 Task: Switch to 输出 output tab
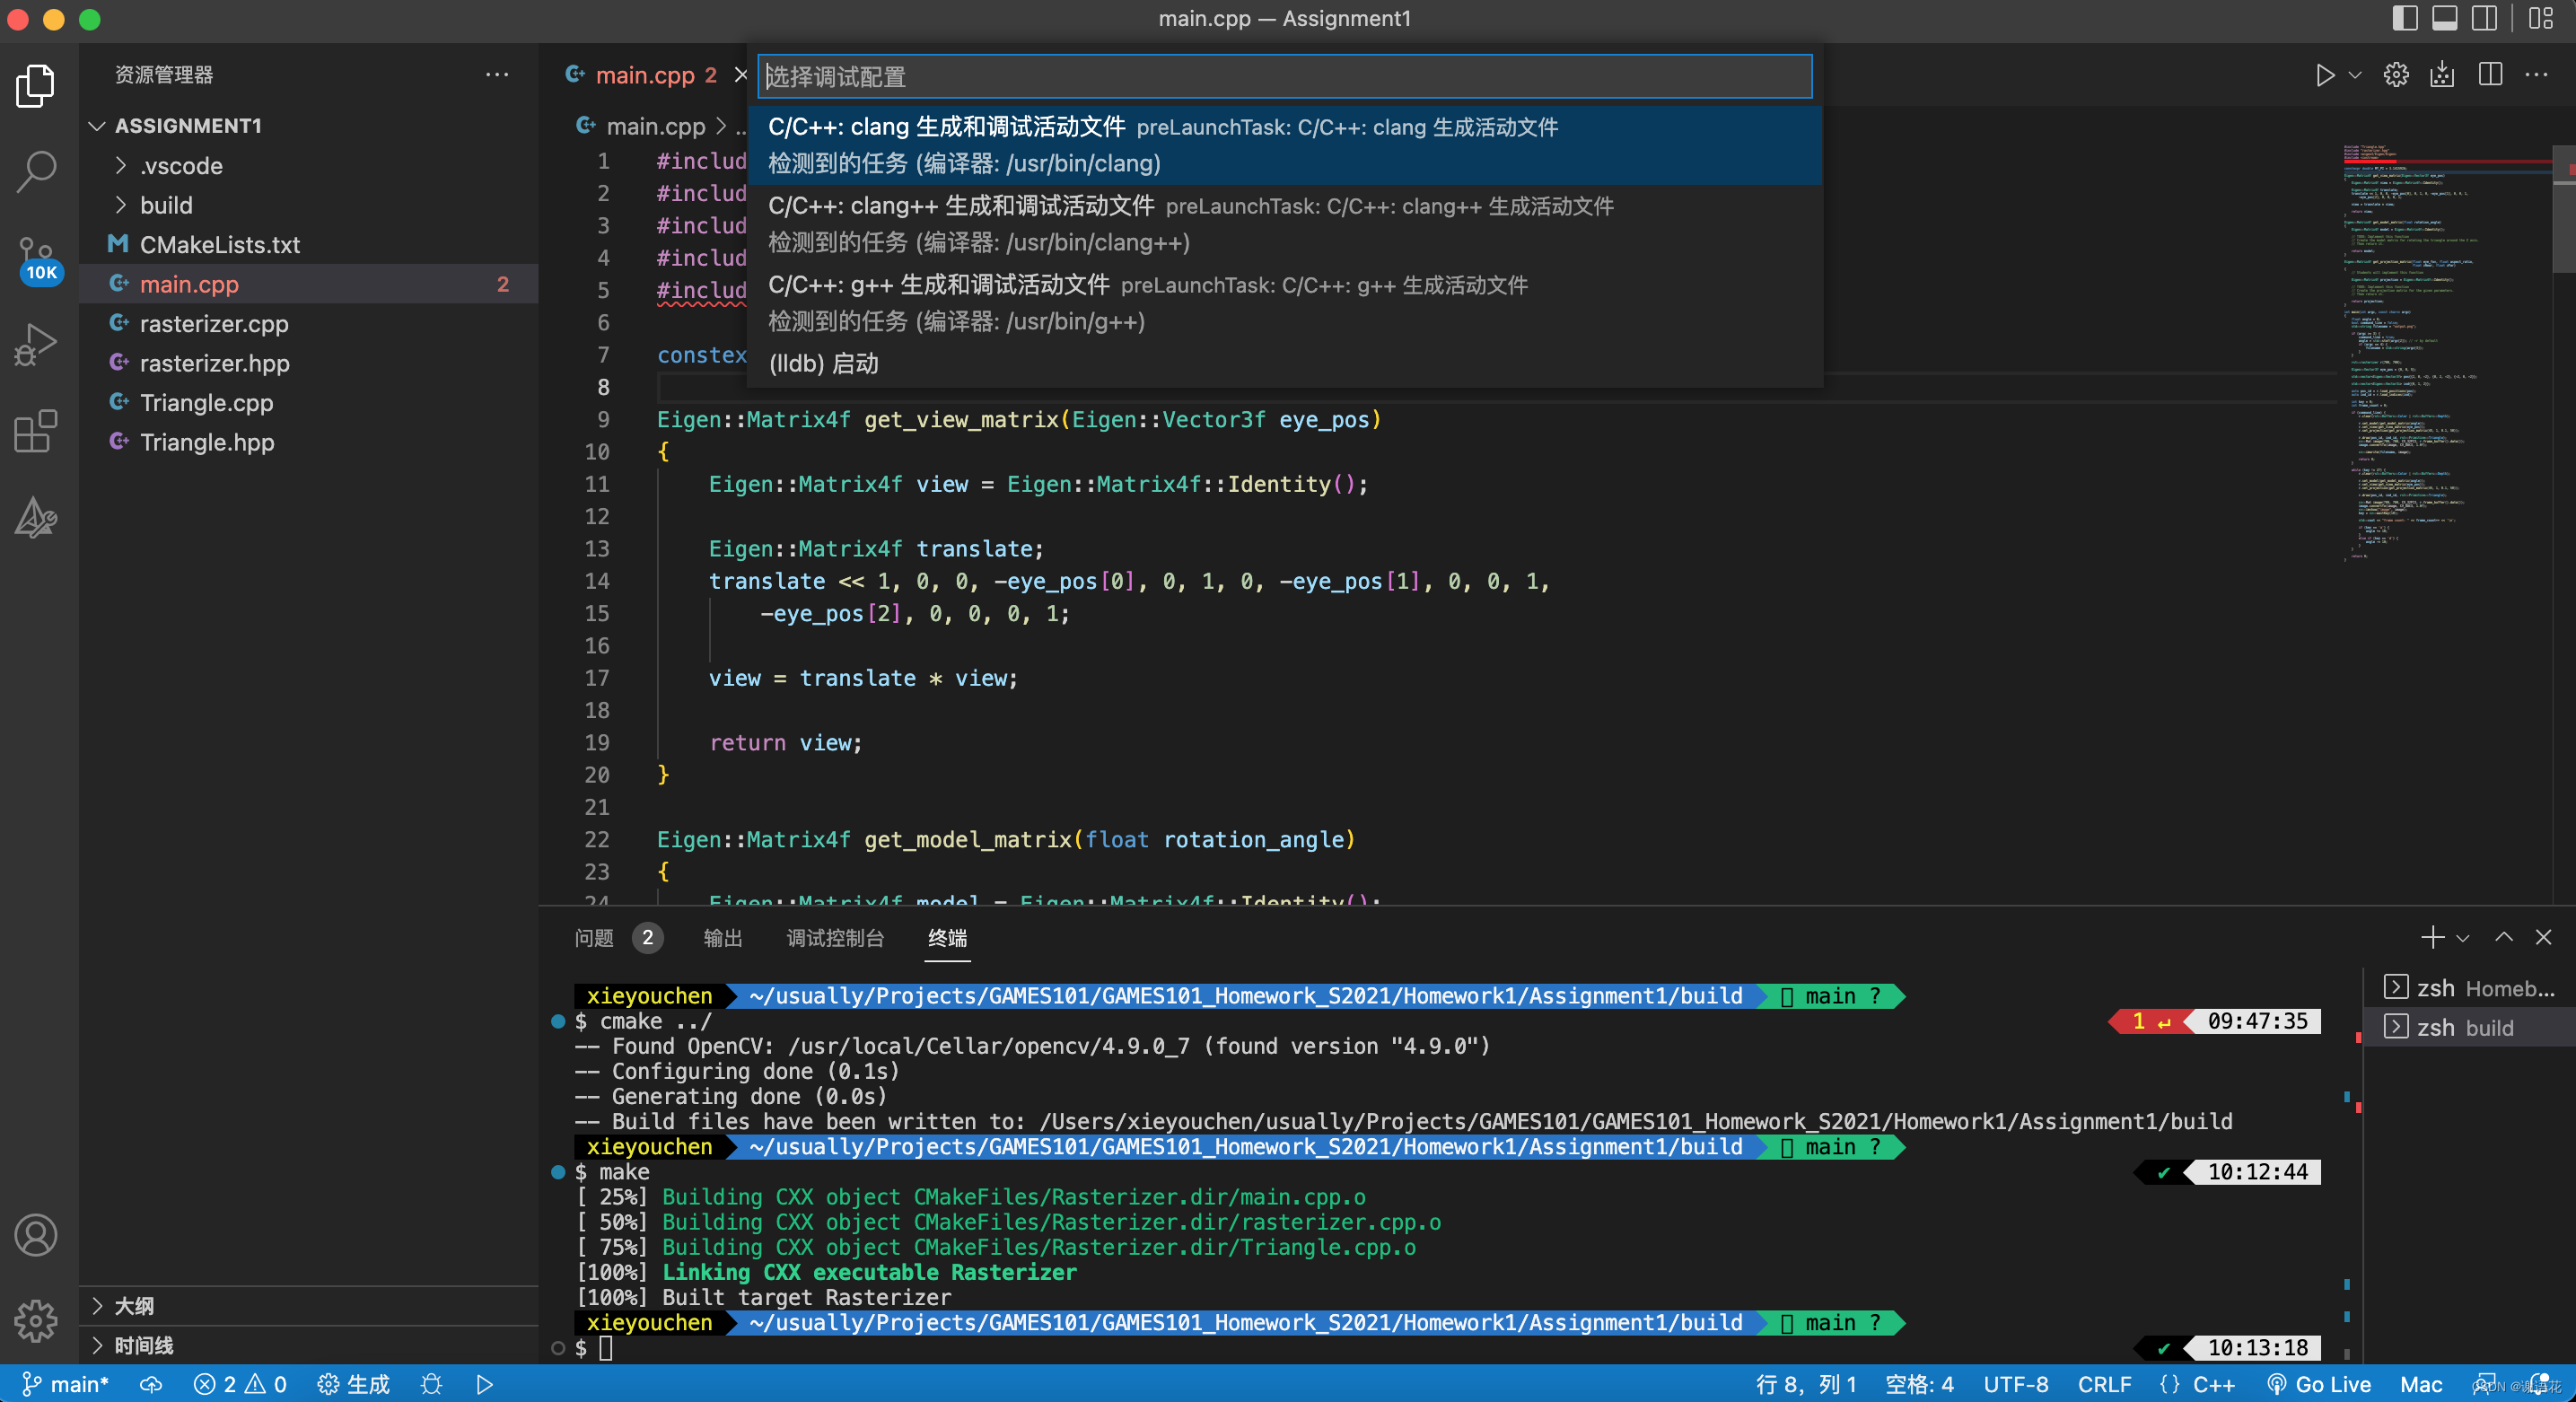pos(722,938)
